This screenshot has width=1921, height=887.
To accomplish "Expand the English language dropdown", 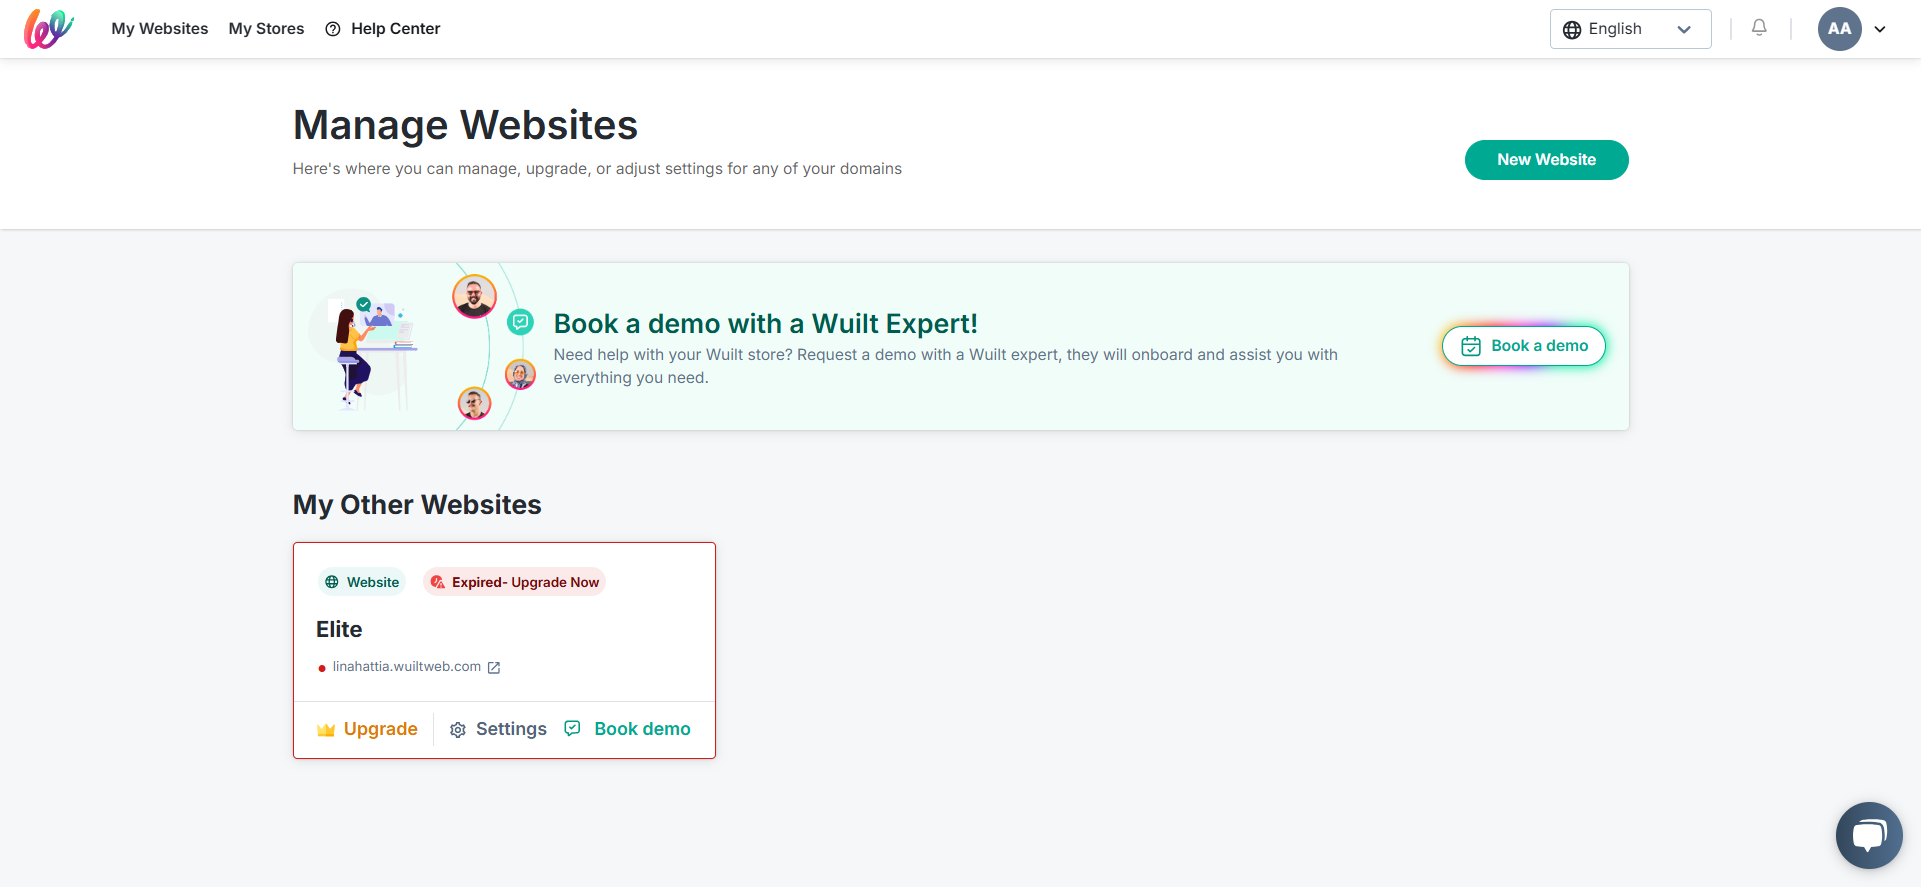I will (1630, 29).
